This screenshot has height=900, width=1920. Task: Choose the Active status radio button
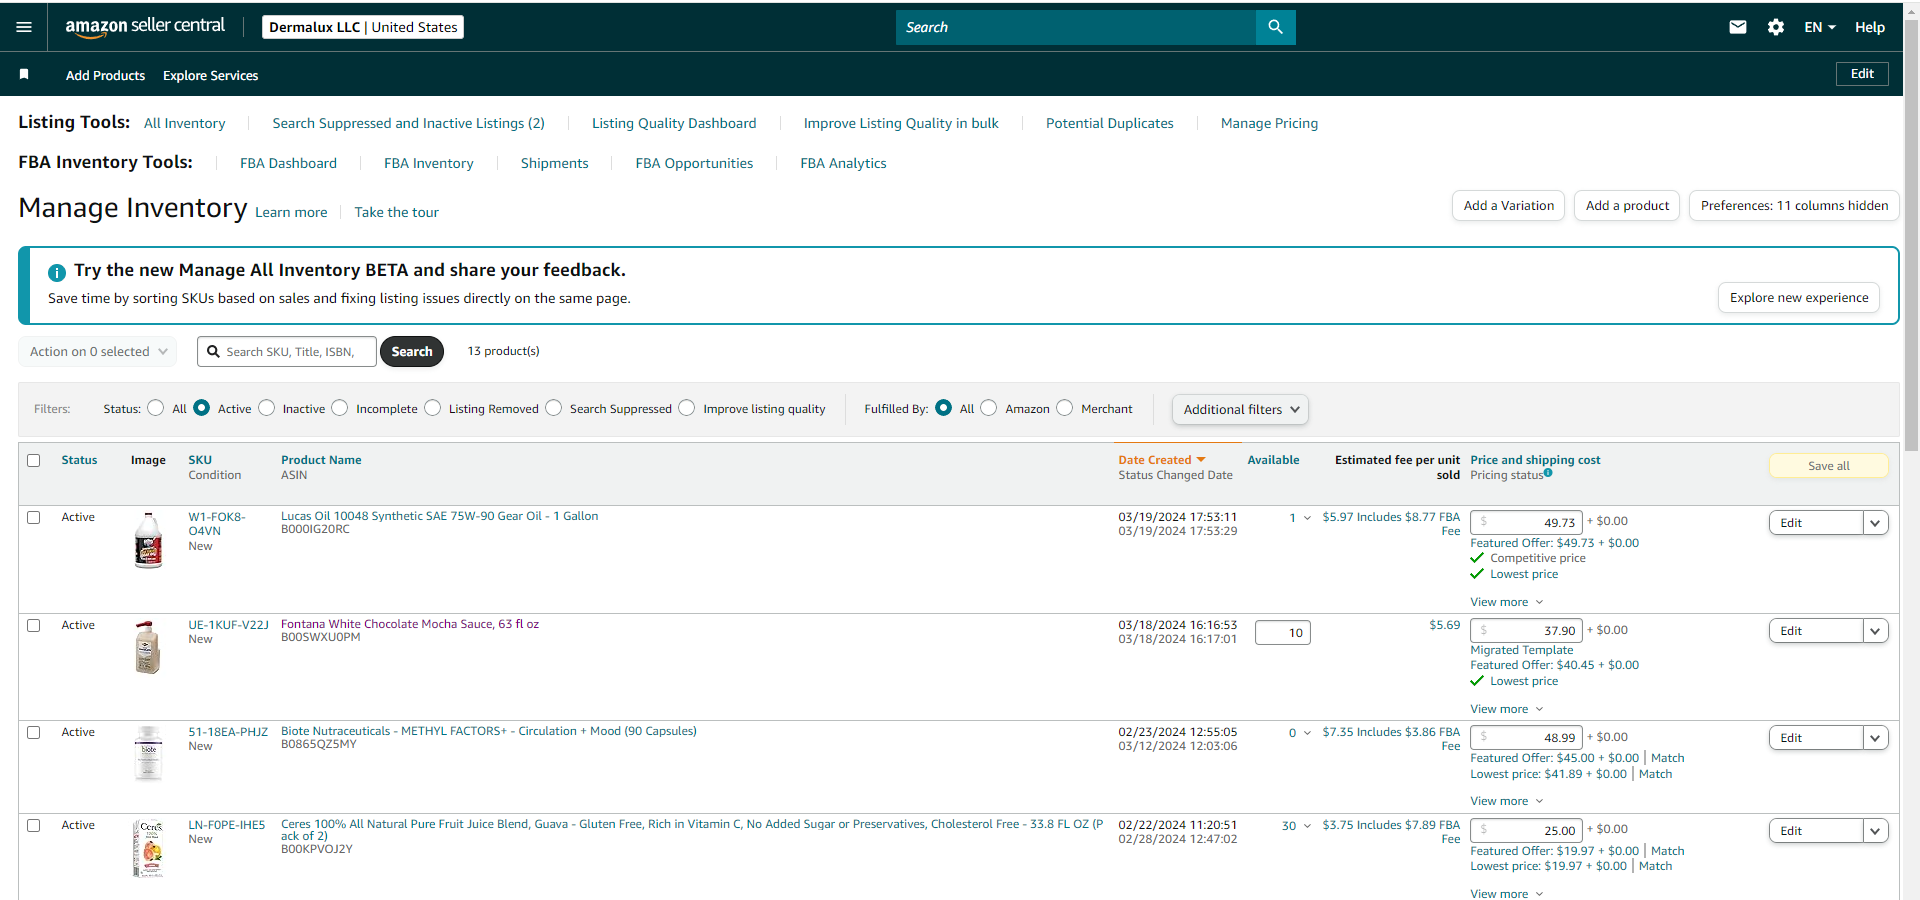[201, 408]
